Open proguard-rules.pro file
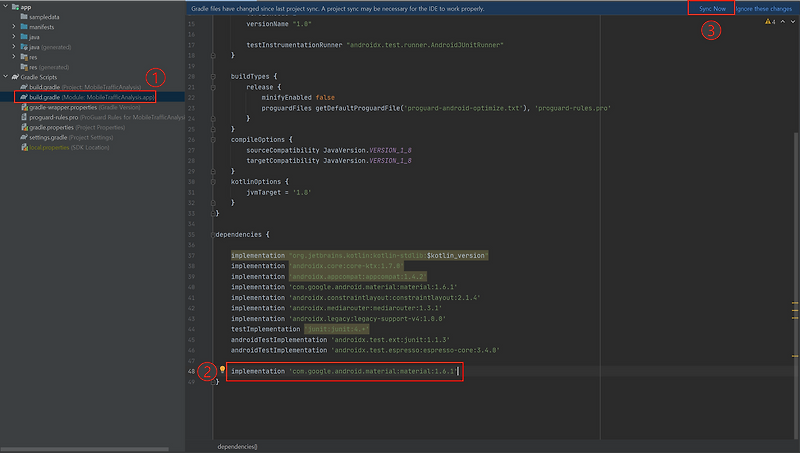This screenshot has width=800, height=453. pos(102,117)
